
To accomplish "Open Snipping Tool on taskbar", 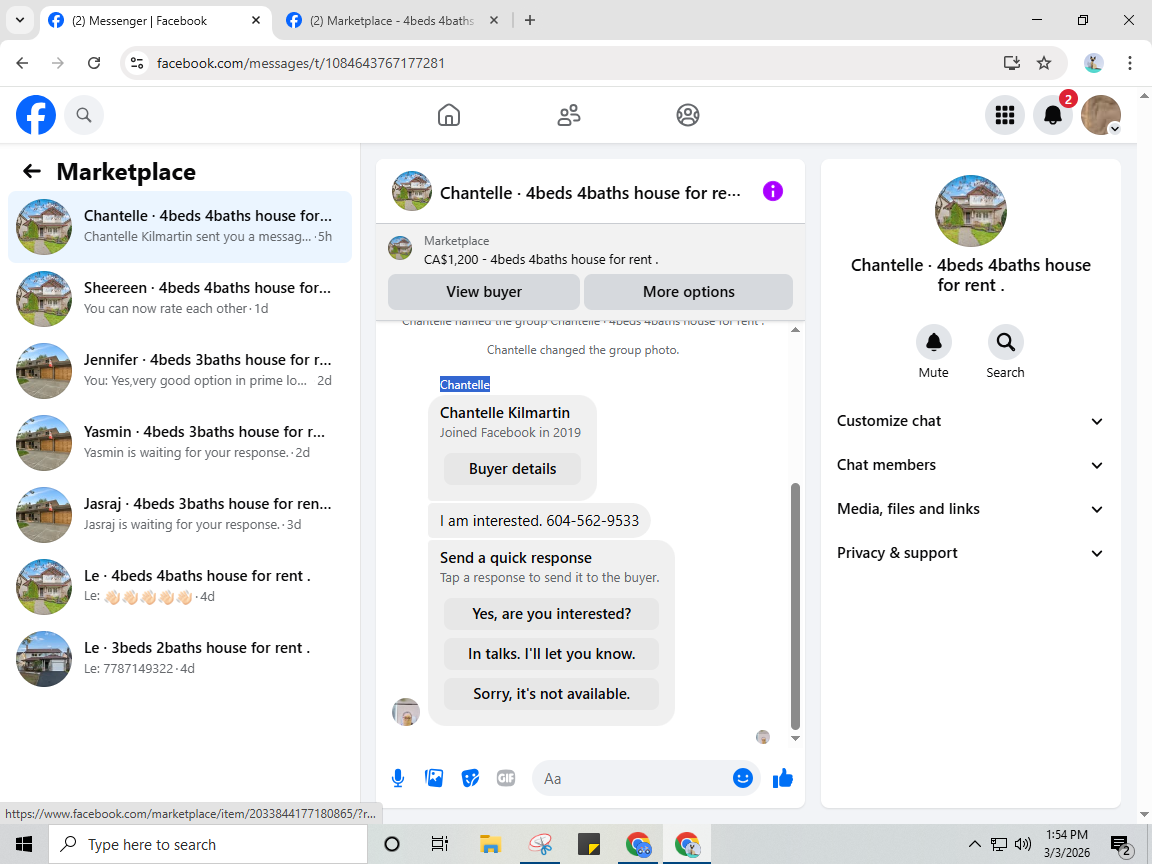I will coord(540,844).
